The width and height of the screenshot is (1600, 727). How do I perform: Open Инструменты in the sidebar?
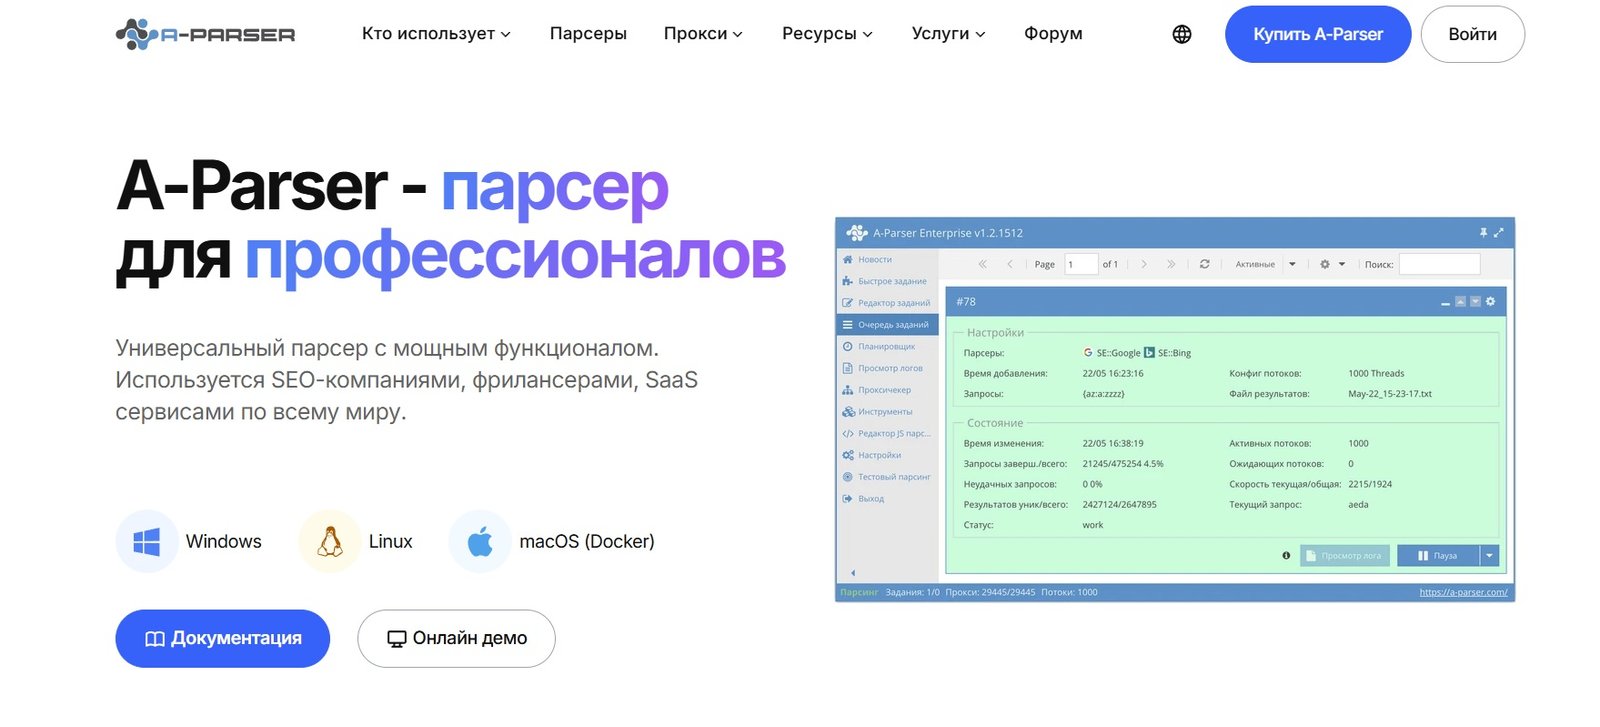pyautogui.click(x=887, y=412)
